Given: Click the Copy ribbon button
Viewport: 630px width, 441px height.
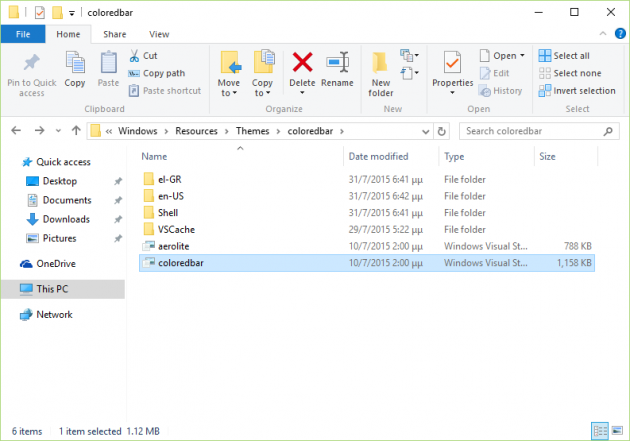Looking at the screenshot, I should coord(75,69).
